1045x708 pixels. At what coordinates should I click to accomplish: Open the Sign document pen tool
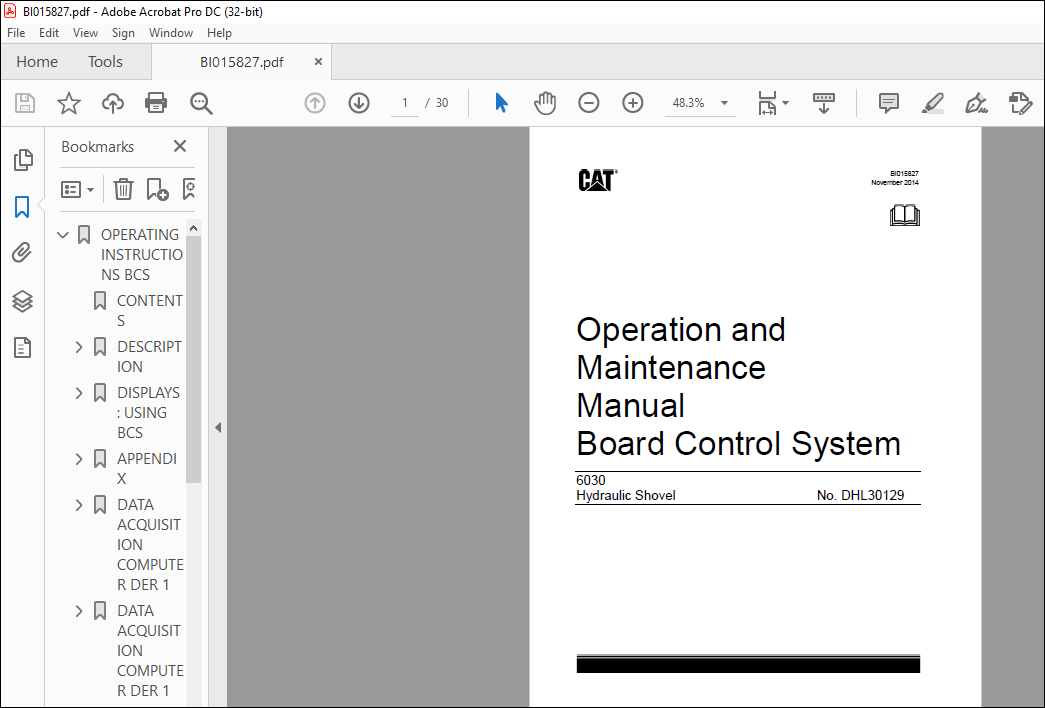pos(976,103)
